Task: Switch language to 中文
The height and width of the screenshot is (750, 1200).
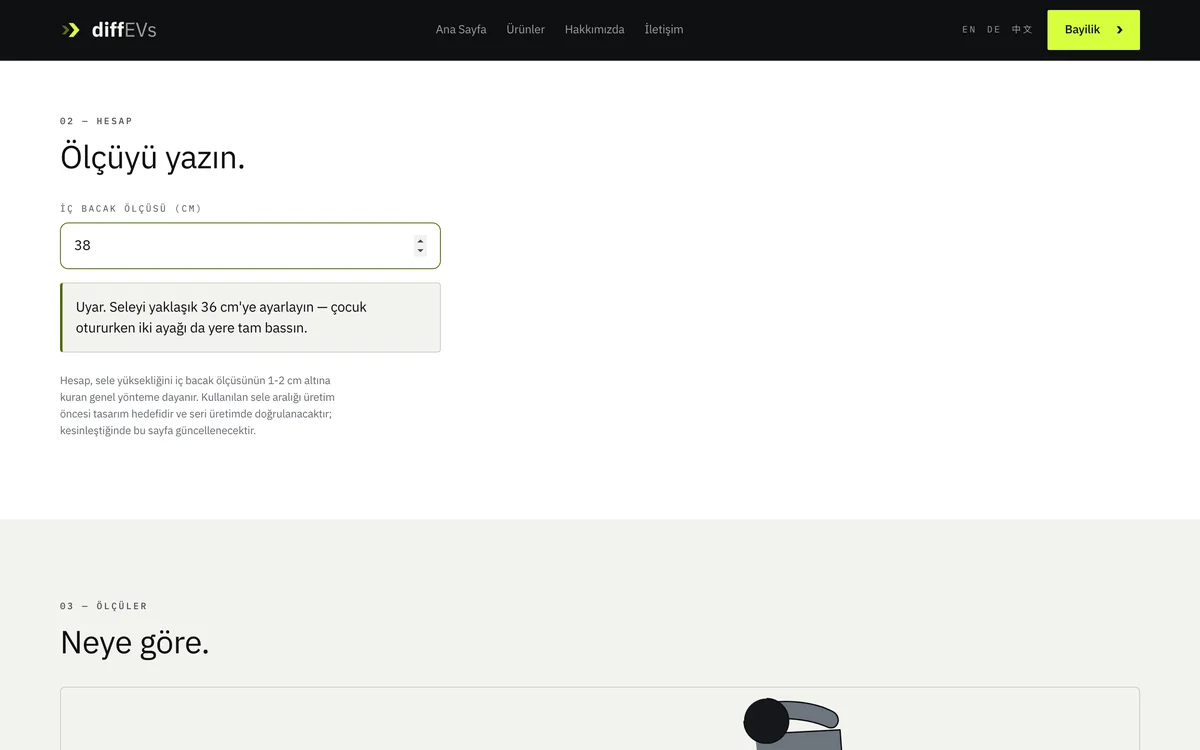Action: [x=1022, y=30]
